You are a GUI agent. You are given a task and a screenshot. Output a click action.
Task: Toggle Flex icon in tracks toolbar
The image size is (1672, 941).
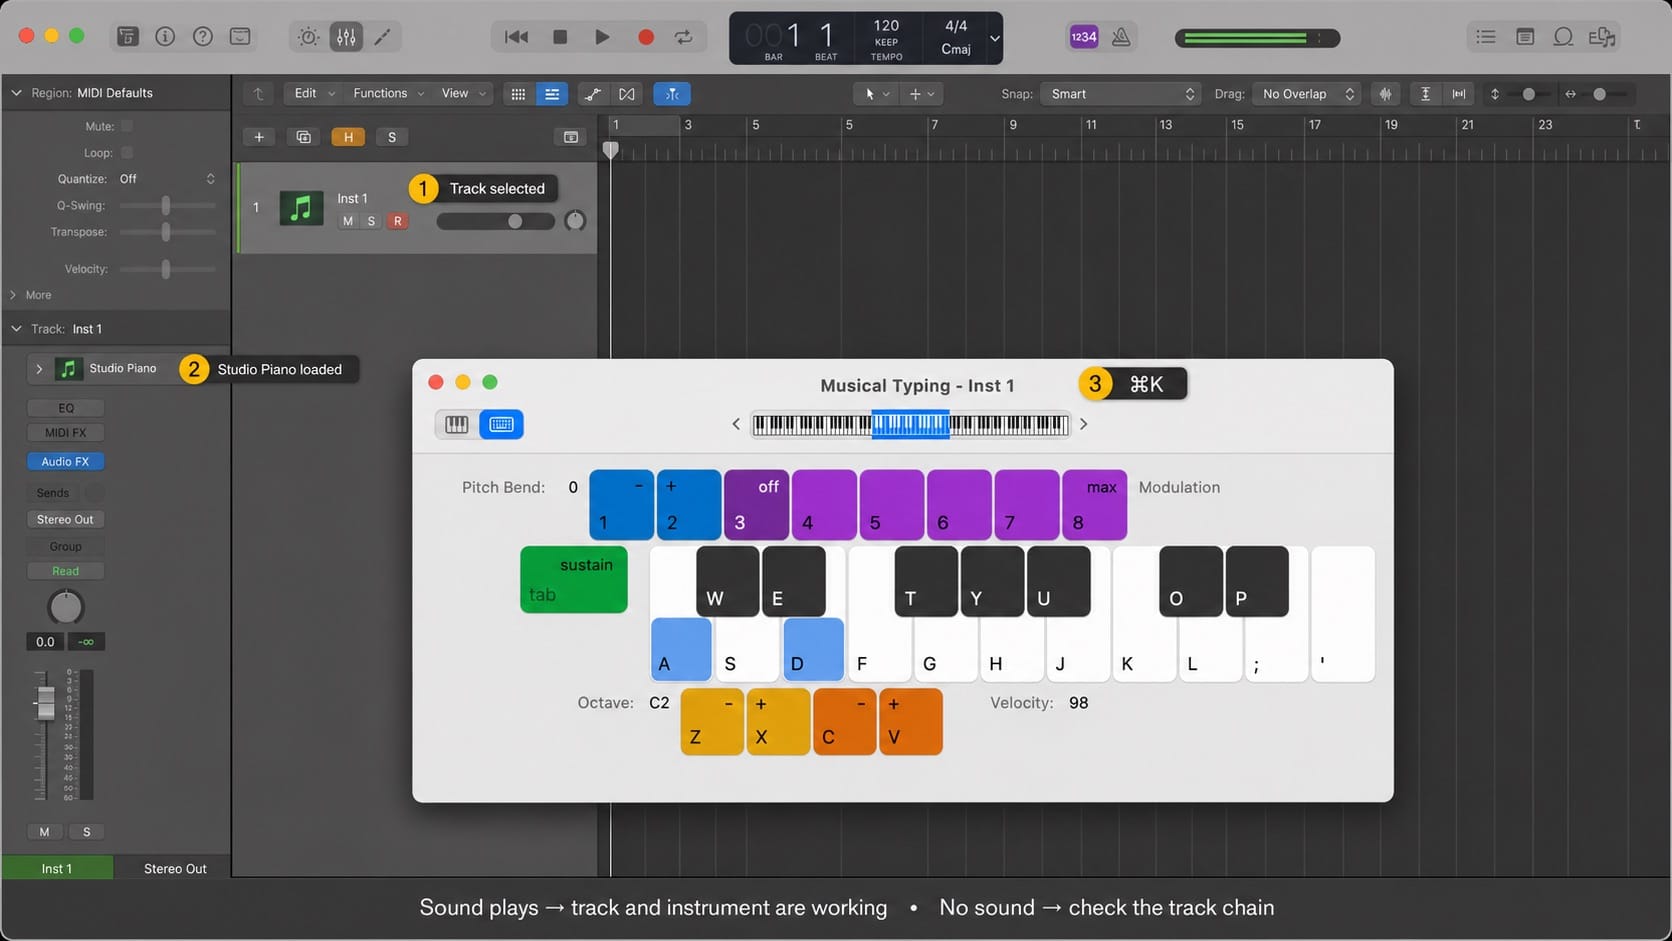(x=627, y=94)
